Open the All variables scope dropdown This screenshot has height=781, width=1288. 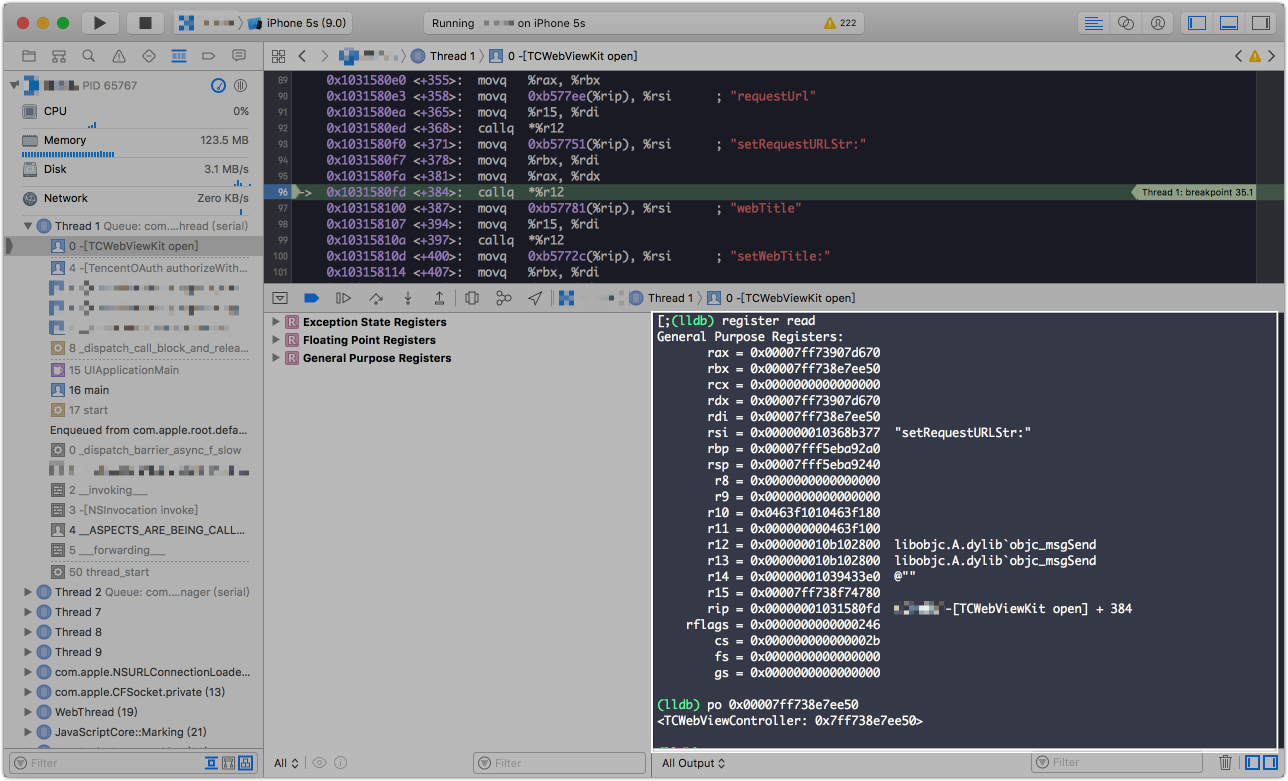click(x=286, y=763)
